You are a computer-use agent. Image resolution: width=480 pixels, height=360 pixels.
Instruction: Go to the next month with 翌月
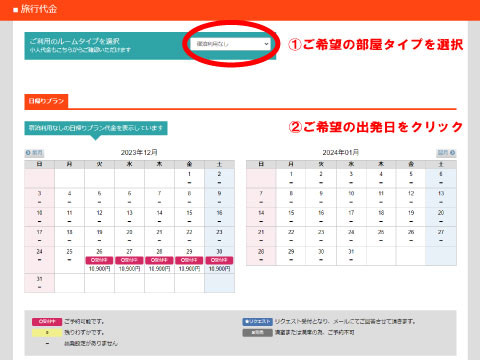coord(446,153)
